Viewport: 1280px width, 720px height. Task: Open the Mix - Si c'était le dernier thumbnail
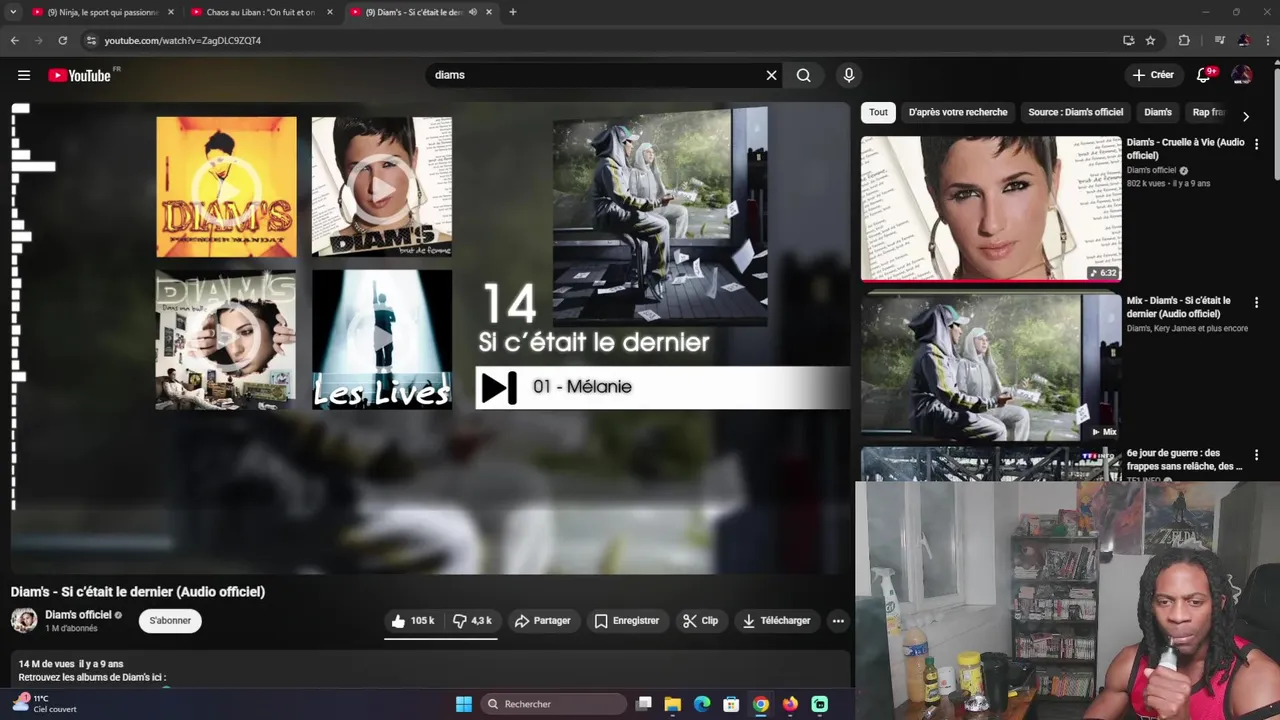(x=991, y=366)
